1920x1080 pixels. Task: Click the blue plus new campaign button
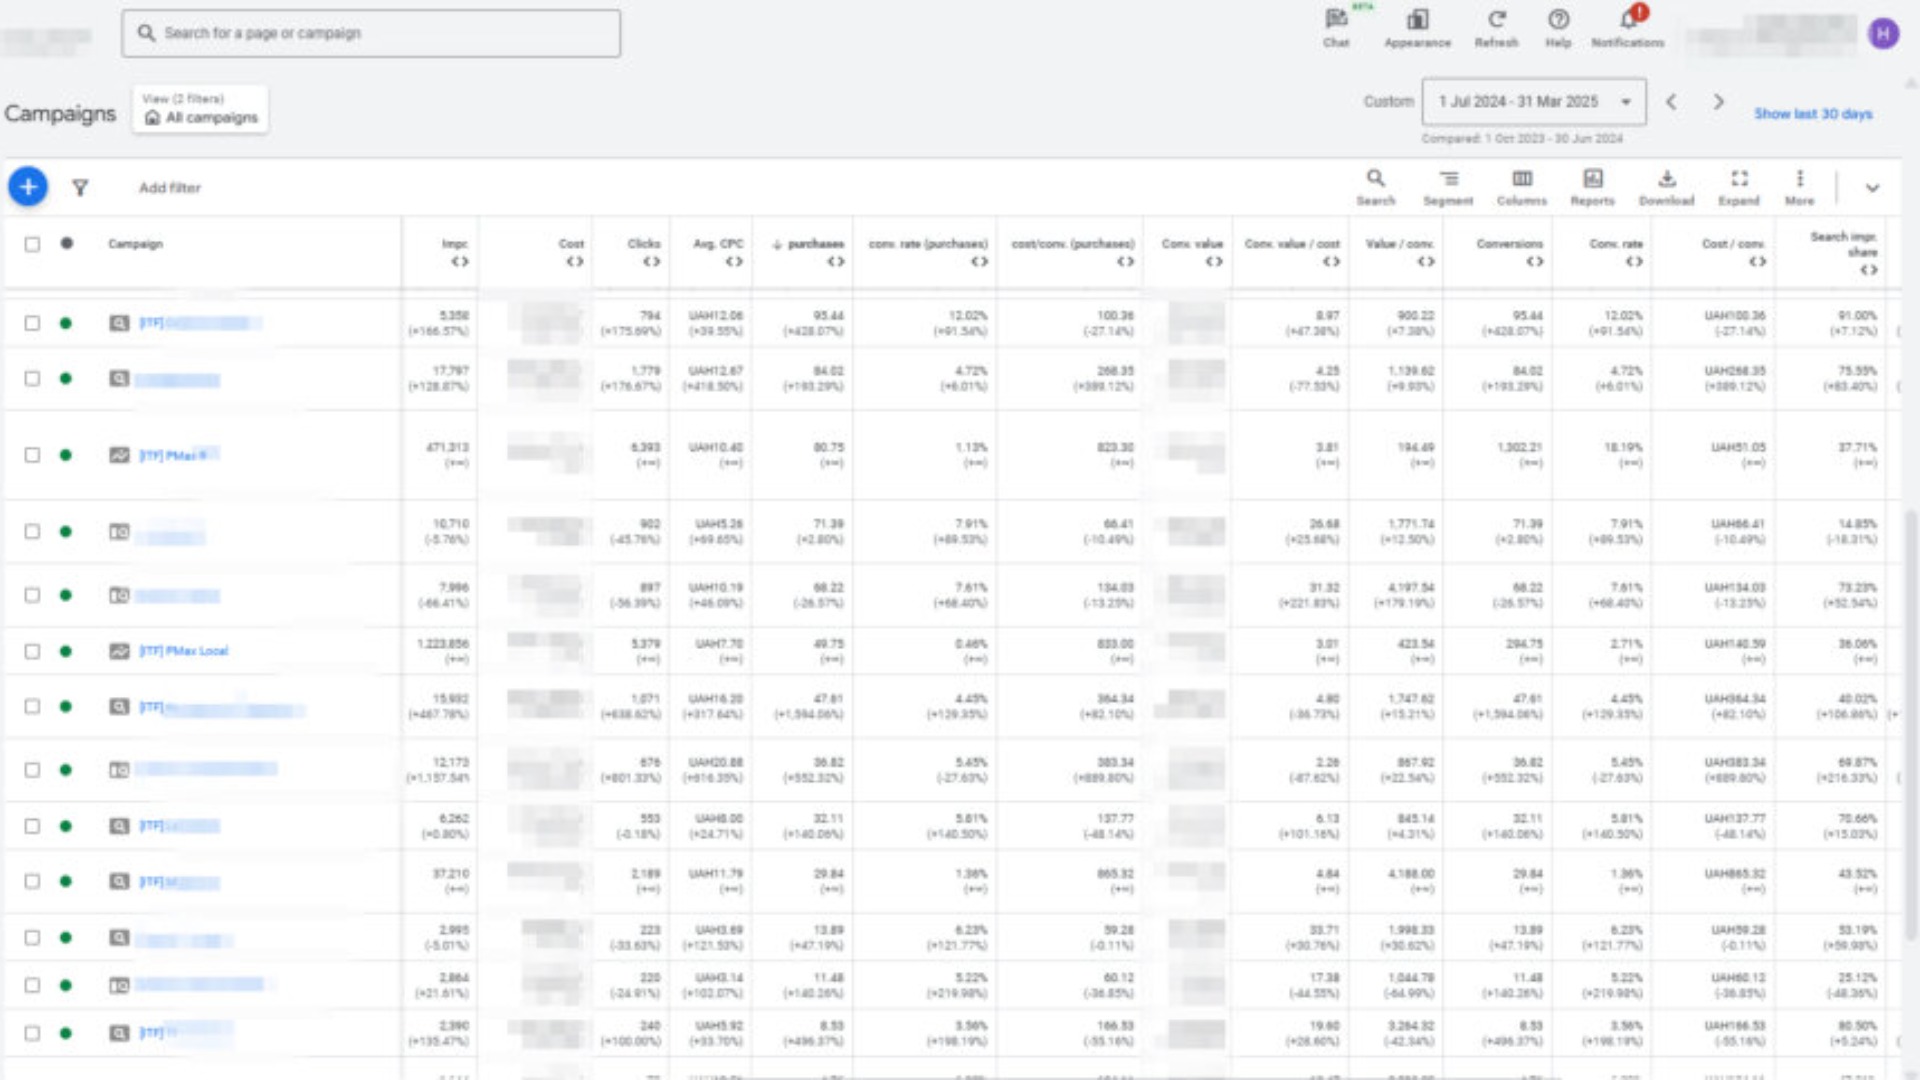click(28, 187)
